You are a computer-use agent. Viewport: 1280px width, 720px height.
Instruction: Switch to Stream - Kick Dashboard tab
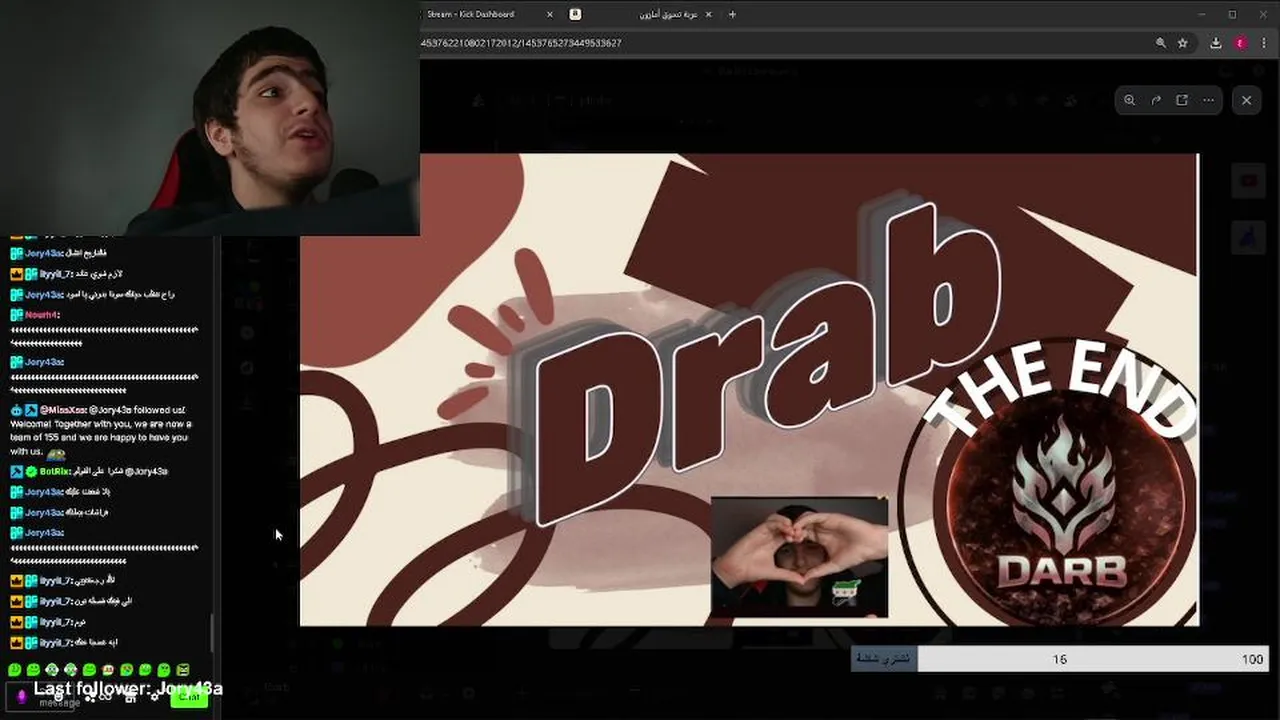470,14
